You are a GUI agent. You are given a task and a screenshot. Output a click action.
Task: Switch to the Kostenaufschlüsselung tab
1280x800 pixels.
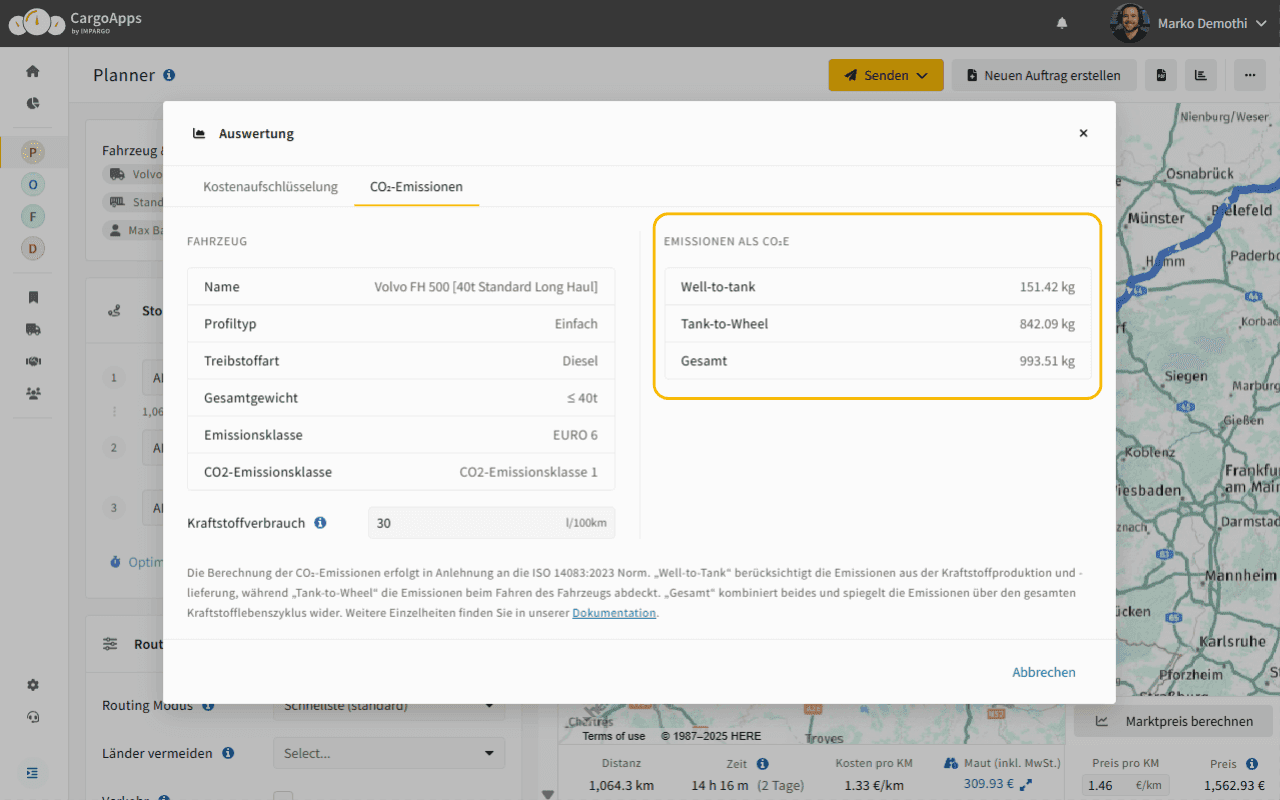tap(270, 187)
